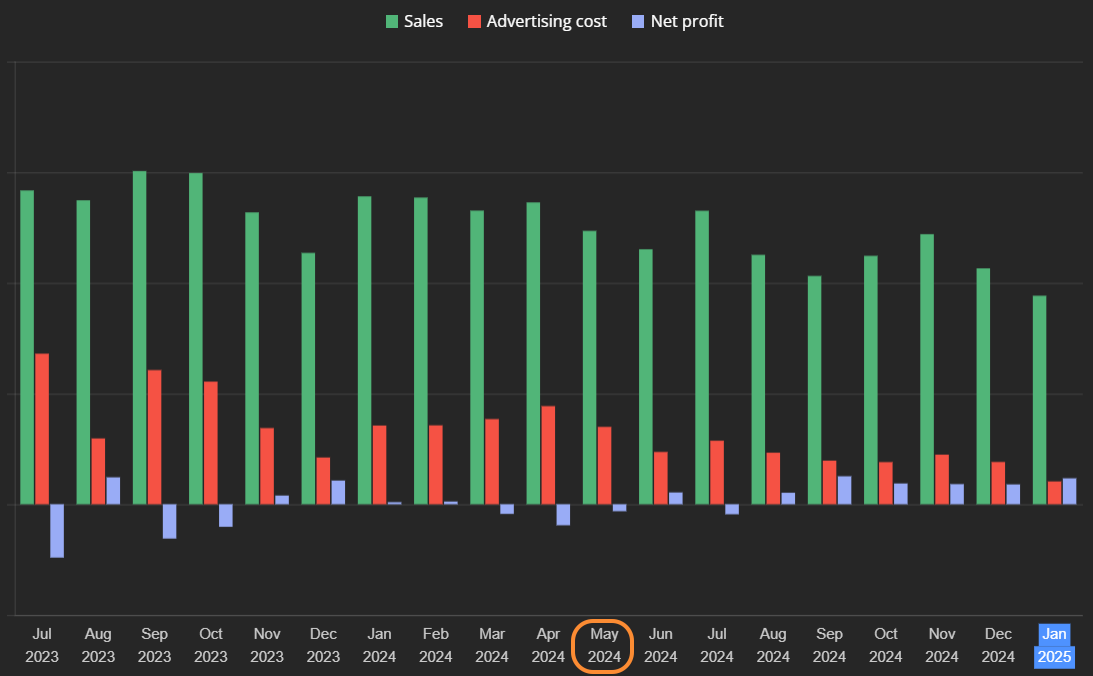This screenshot has height=676, width=1093.
Task: Click the Sep 2023 green Sales bar
Action: coord(139,337)
